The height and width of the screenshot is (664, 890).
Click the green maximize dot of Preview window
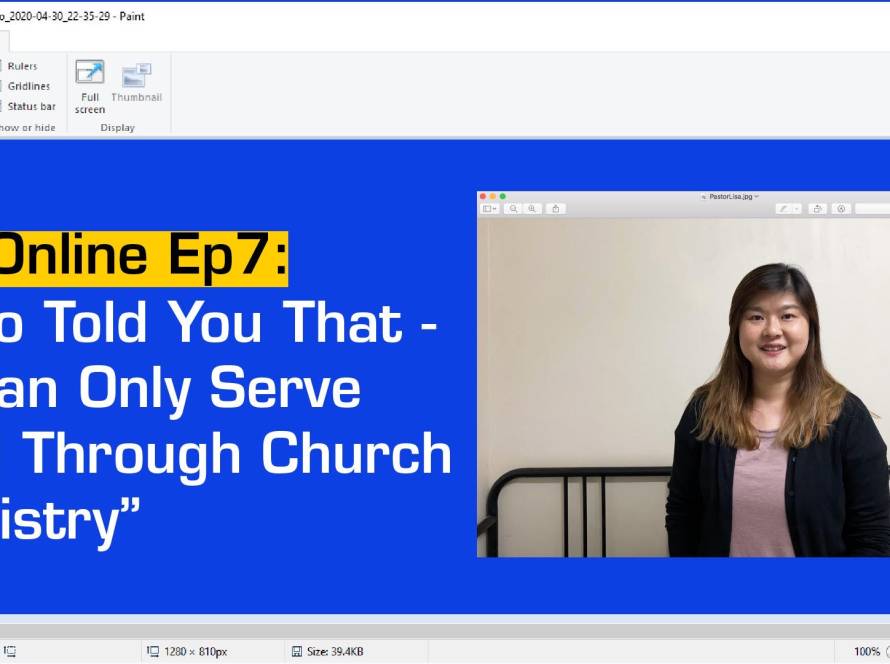503,196
